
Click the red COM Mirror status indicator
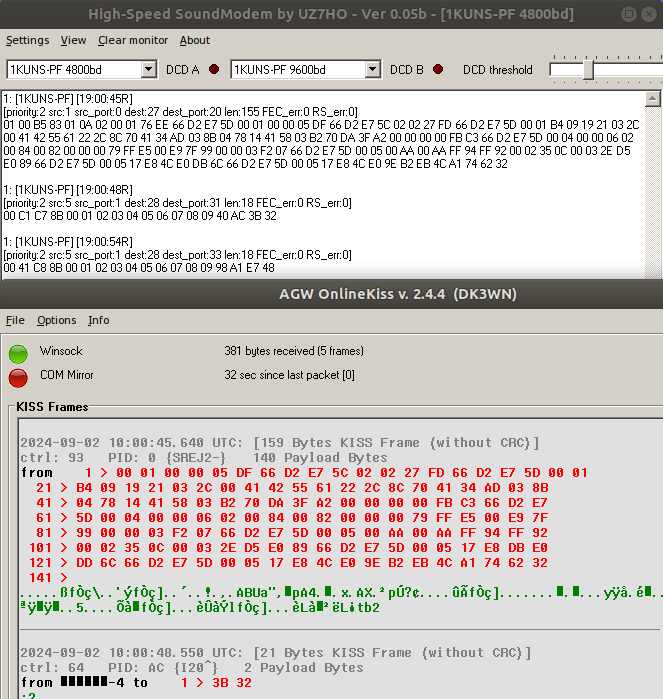point(18,376)
